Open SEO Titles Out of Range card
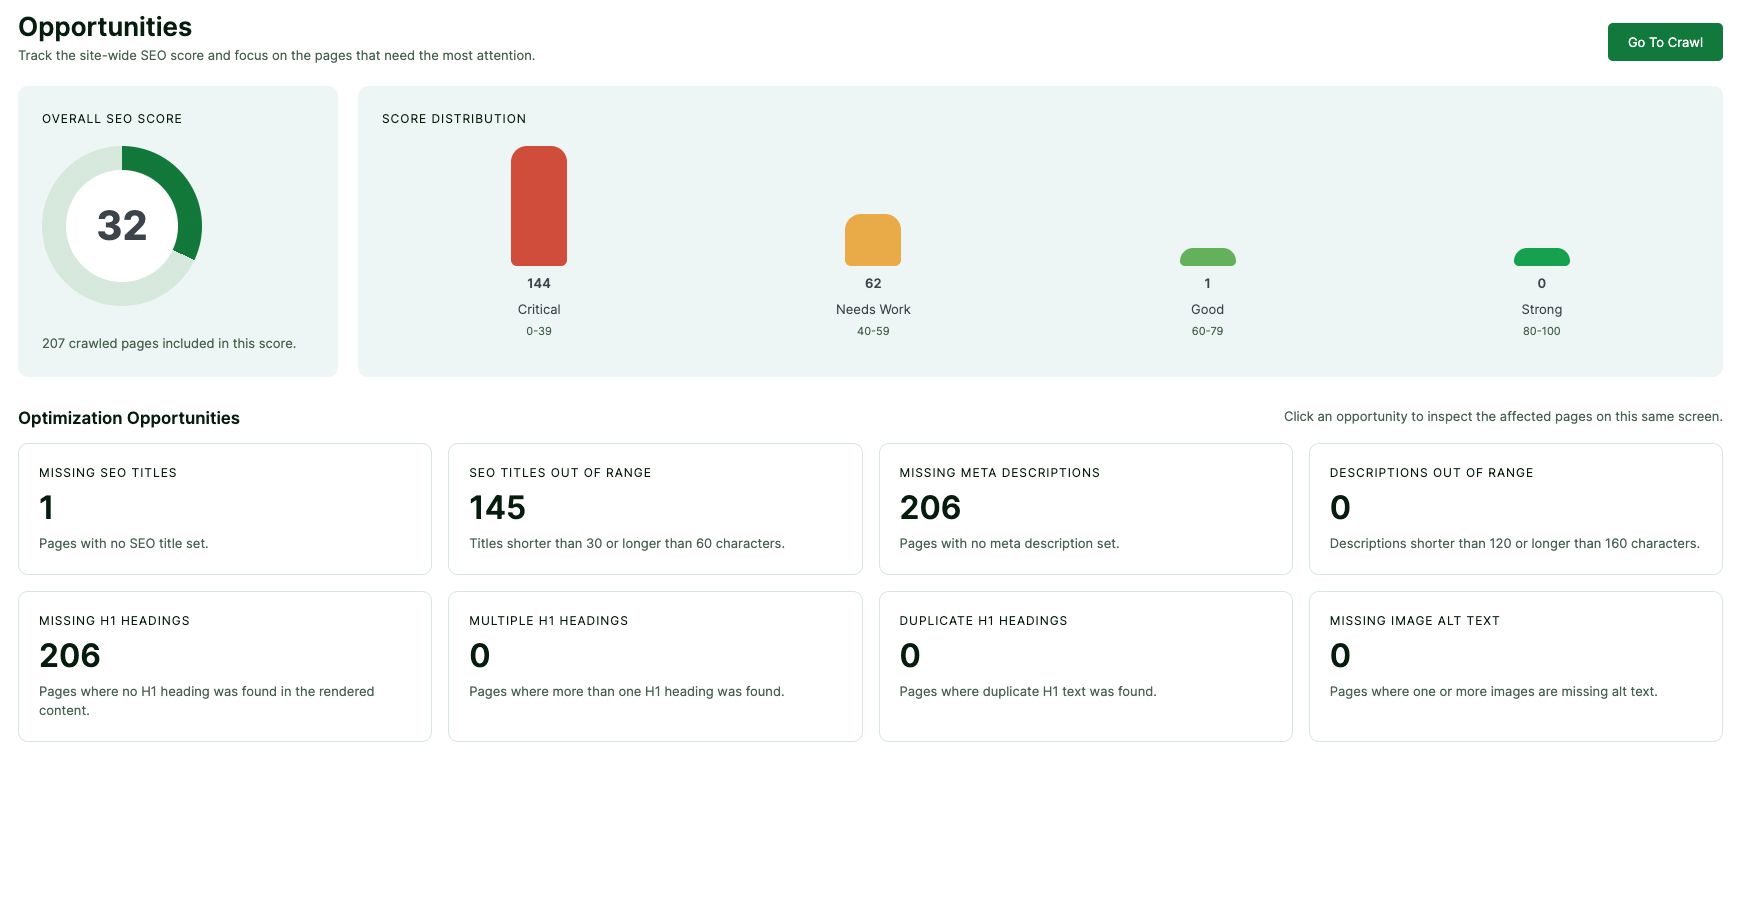1741x918 pixels. pos(654,508)
